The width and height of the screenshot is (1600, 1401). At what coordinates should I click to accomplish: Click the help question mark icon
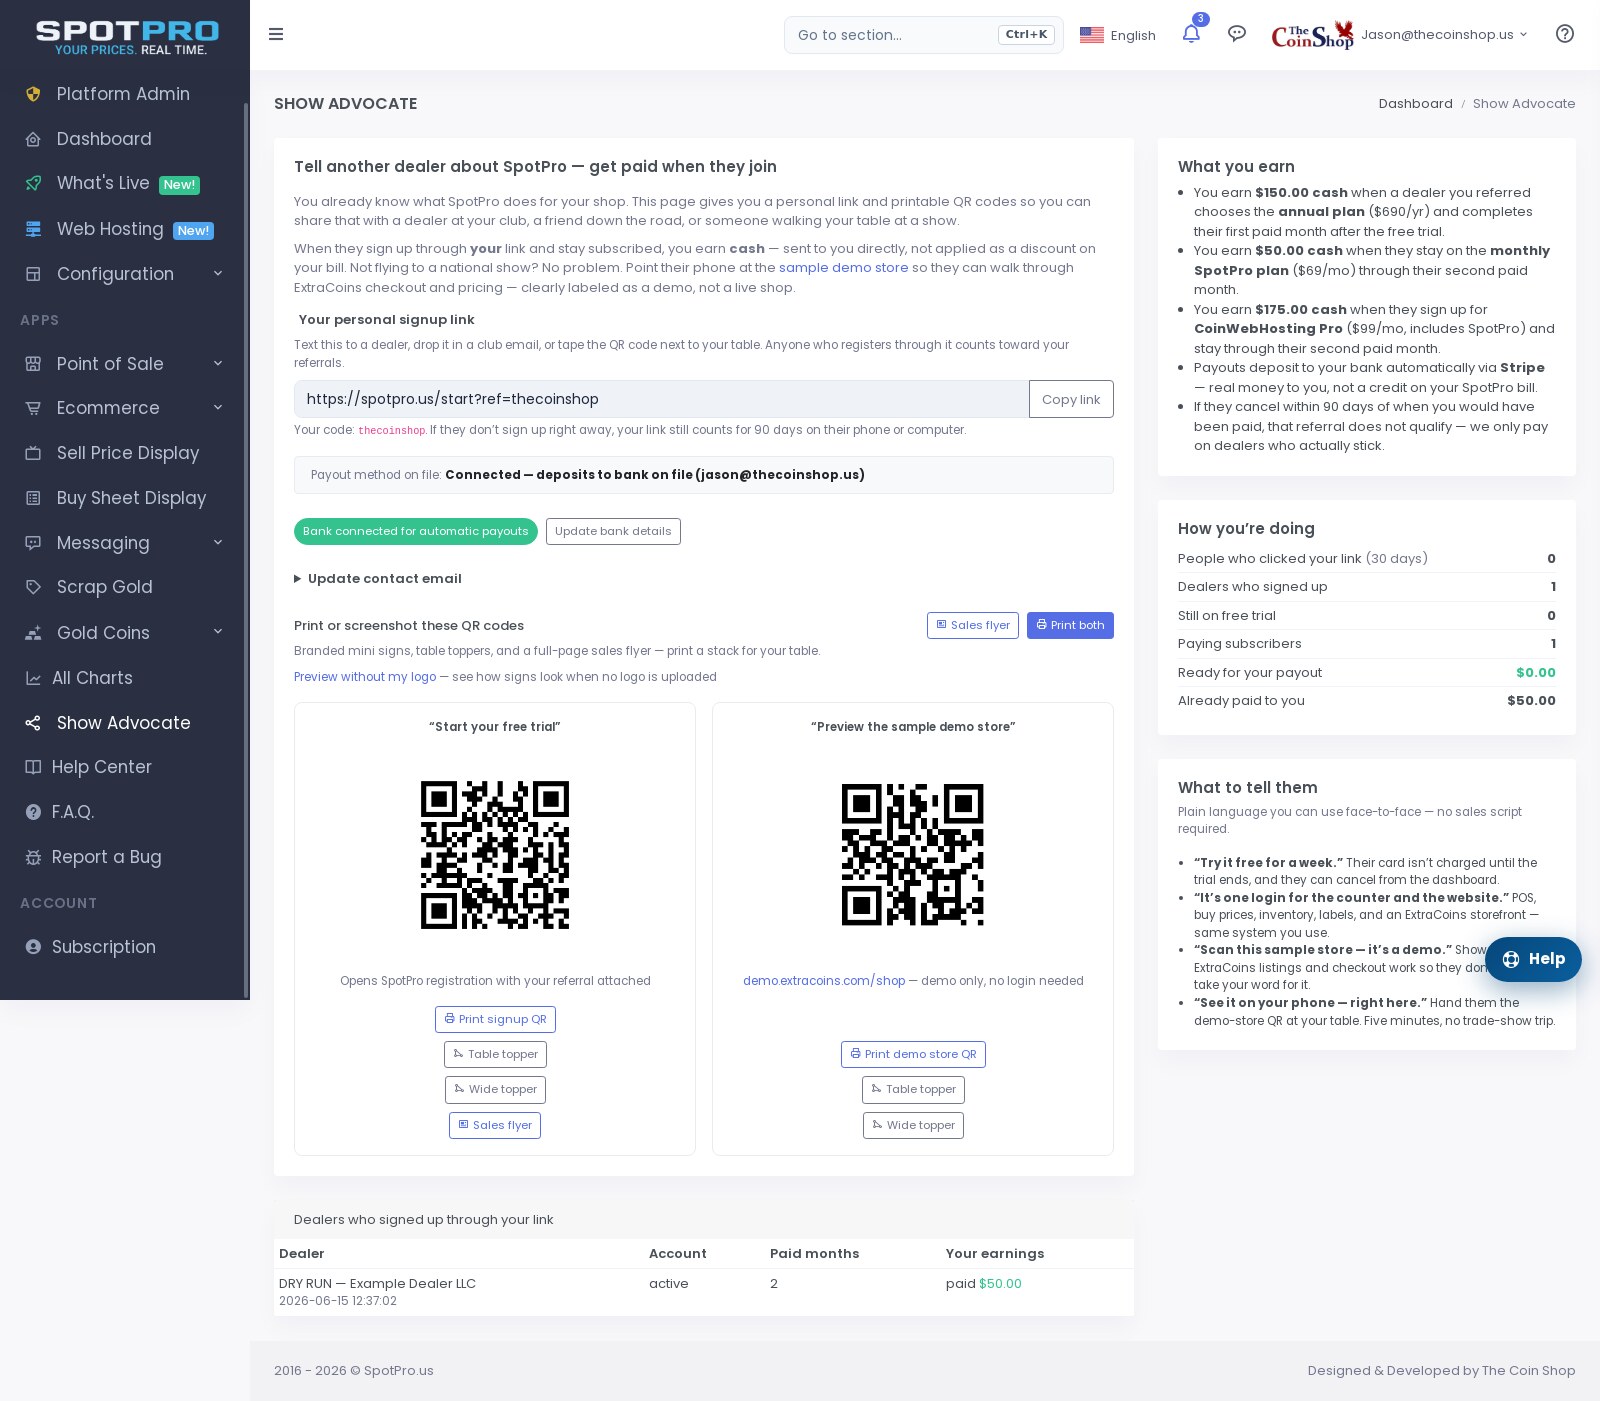[x=1565, y=34]
